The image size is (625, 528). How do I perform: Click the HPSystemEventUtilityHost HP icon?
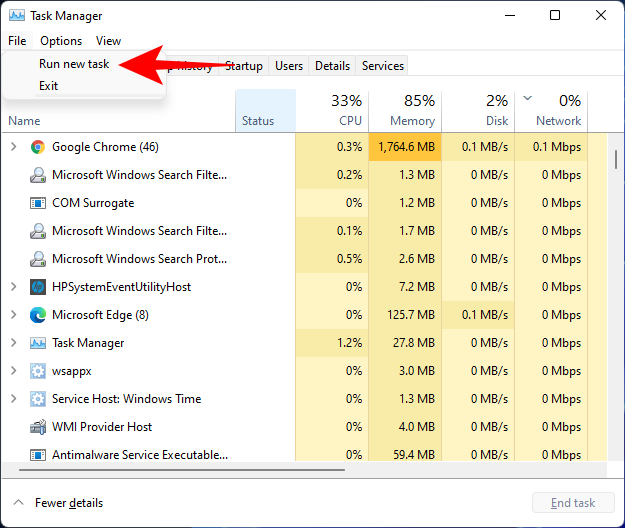(x=38, y=287)
